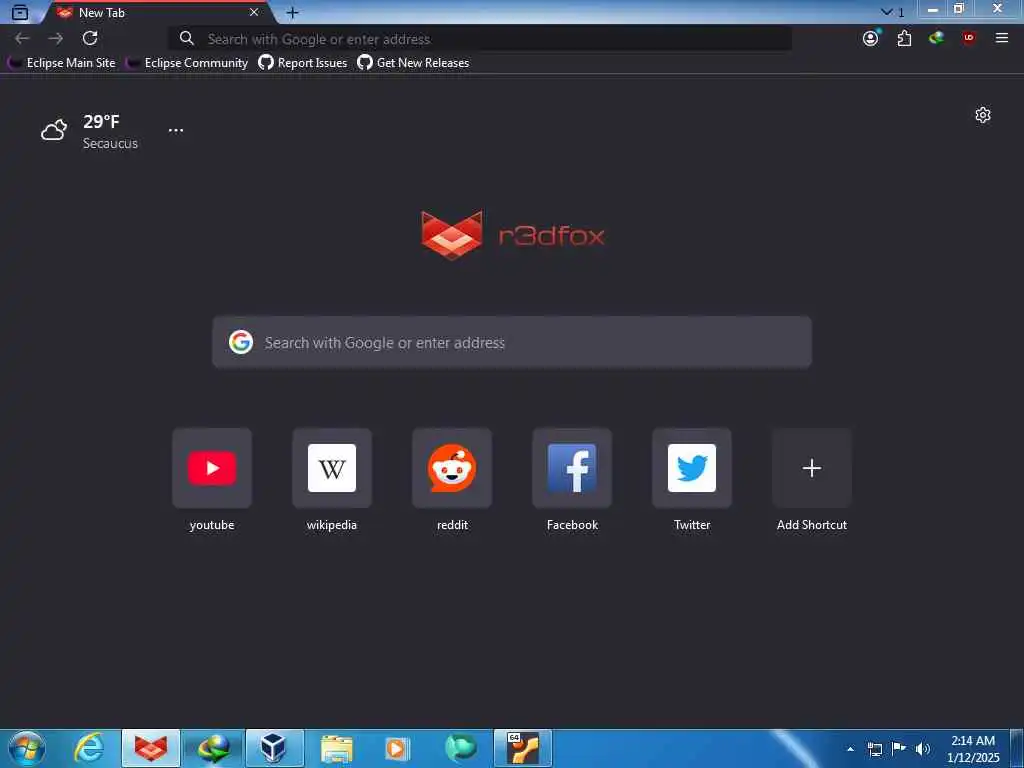Screen dimensions: 1024x768
Task: Open Eclipse Community bookmark
Action: pos(187,63)
